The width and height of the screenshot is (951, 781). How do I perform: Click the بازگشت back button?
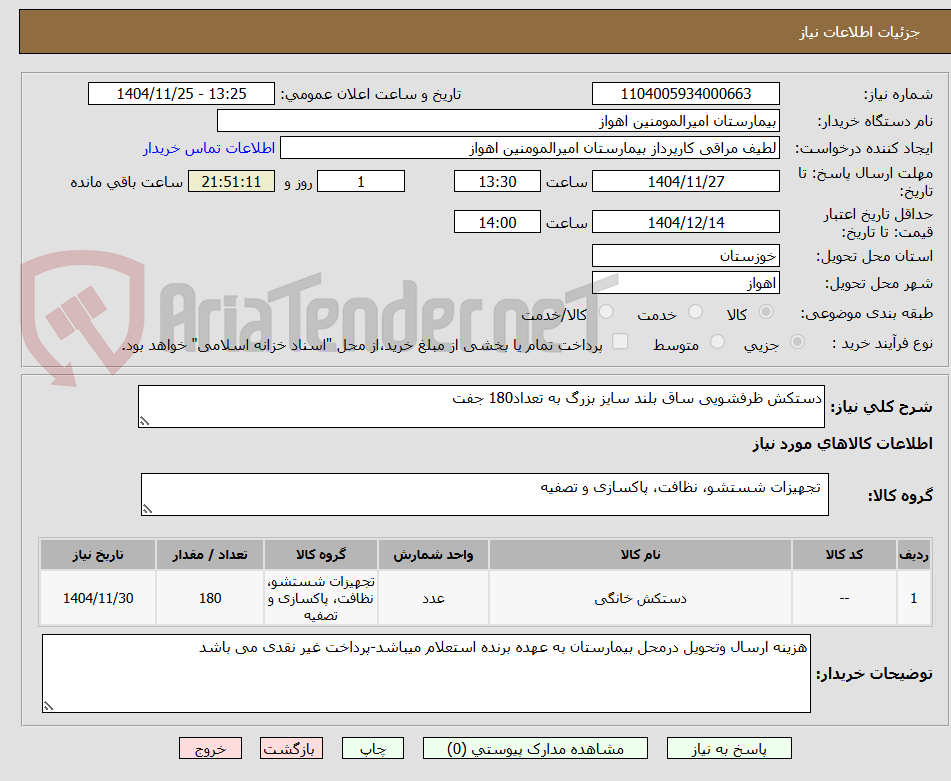coord(291,748)
